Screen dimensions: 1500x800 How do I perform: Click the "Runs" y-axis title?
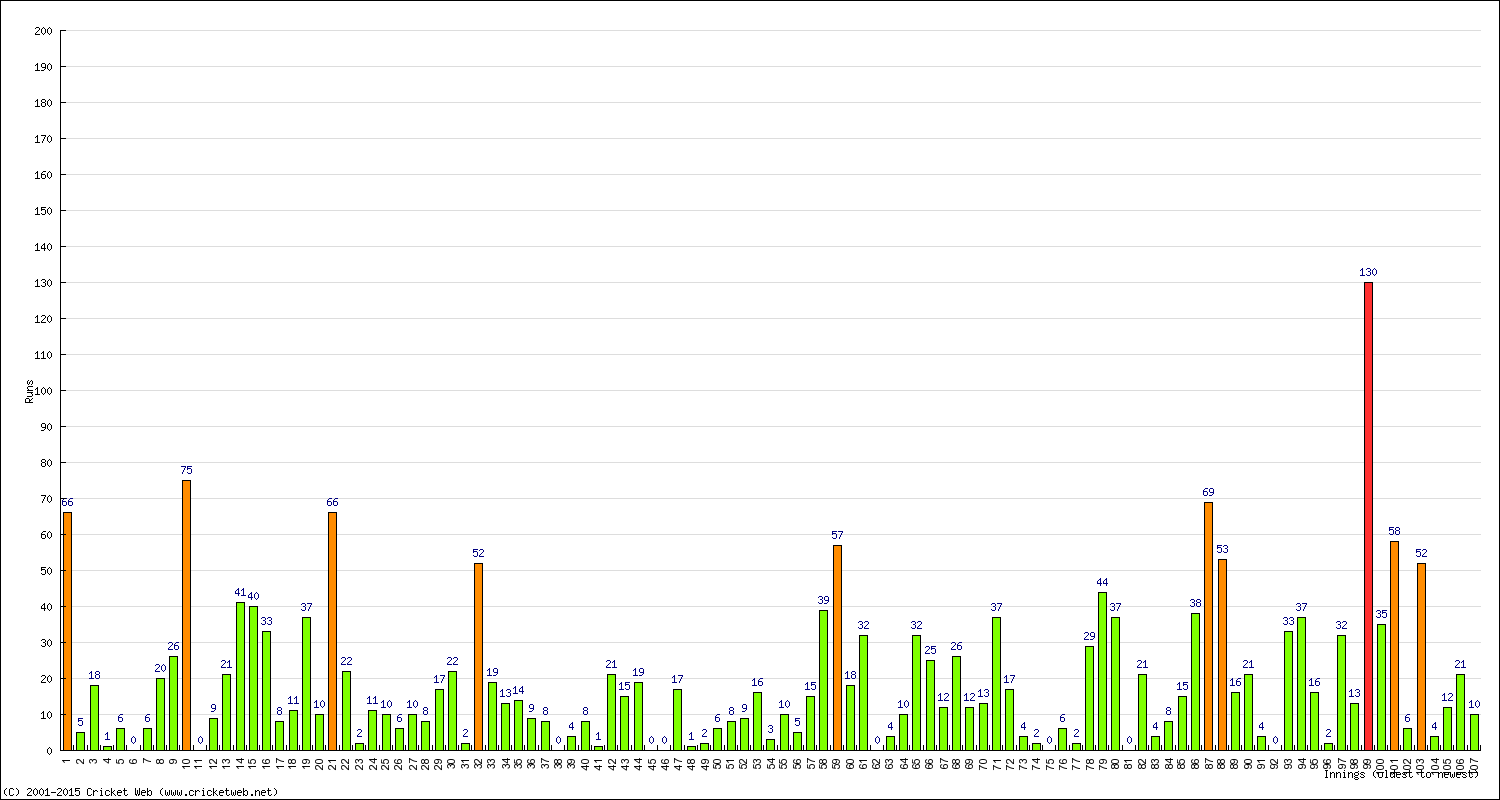coord(29,391)
